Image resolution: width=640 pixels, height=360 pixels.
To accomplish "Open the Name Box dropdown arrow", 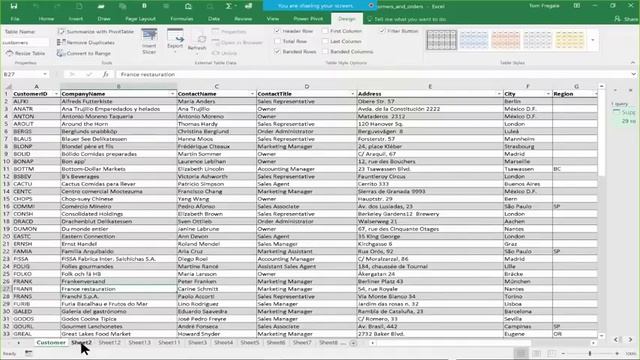I will pos(44,74).
